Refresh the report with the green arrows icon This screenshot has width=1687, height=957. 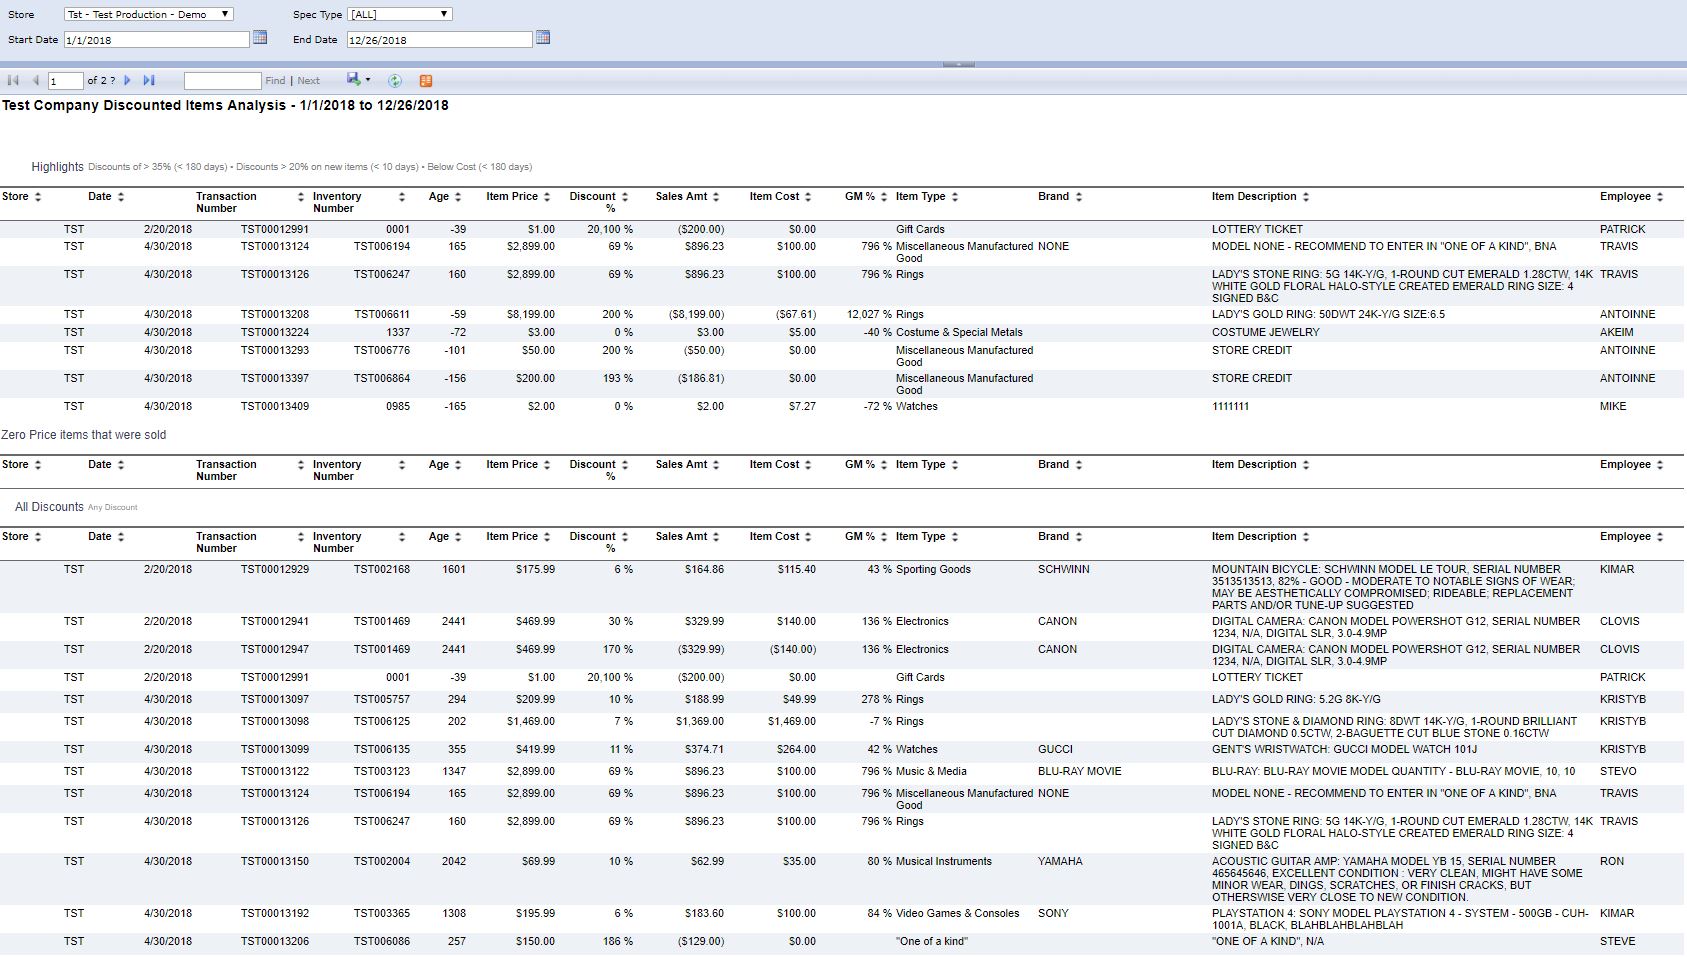coord(395,81)
